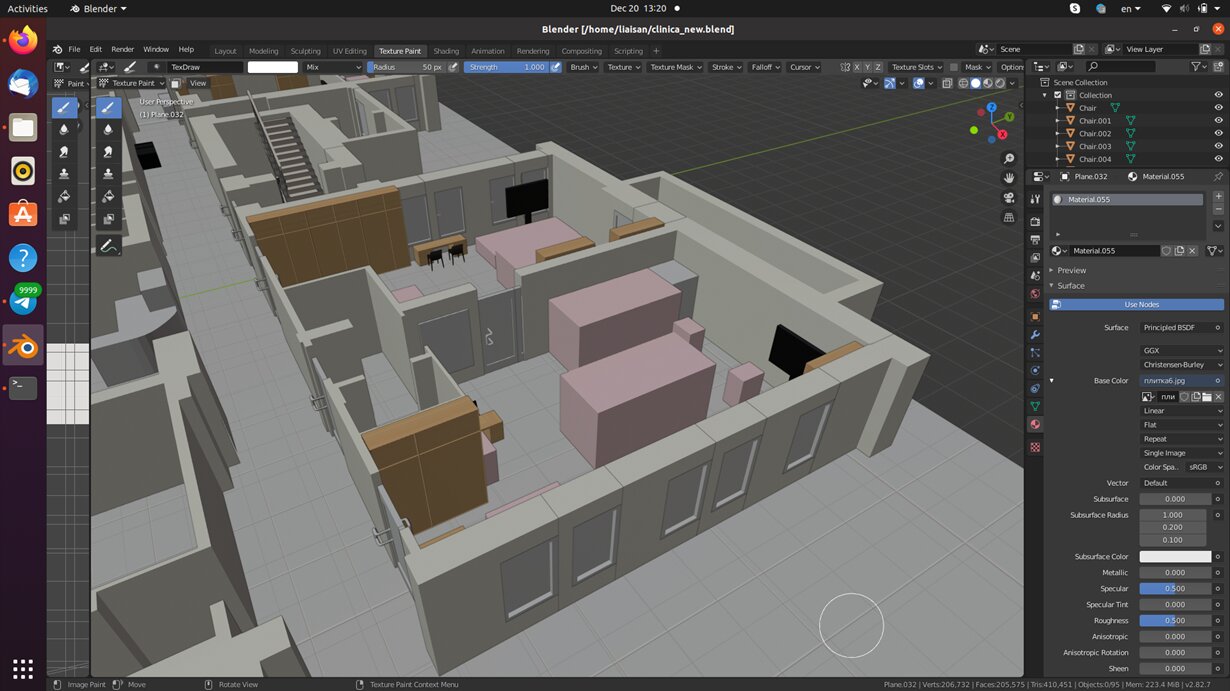Open the Modifier properties wrench tab
This screenshot has height=691, width=1230.
point(1035,335)
